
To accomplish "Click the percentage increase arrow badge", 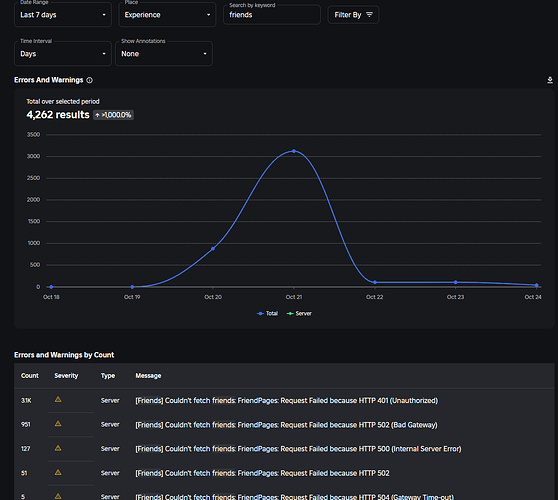I will 114,115.
